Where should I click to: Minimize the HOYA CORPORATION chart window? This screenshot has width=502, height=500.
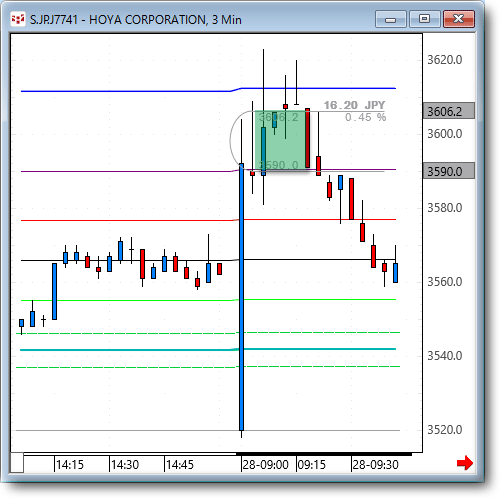[x=390, y=19]
